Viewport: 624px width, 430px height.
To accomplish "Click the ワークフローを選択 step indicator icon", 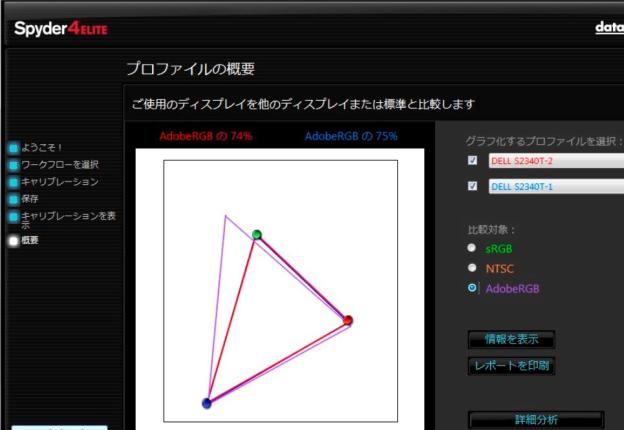I will [x=14, y=165].
